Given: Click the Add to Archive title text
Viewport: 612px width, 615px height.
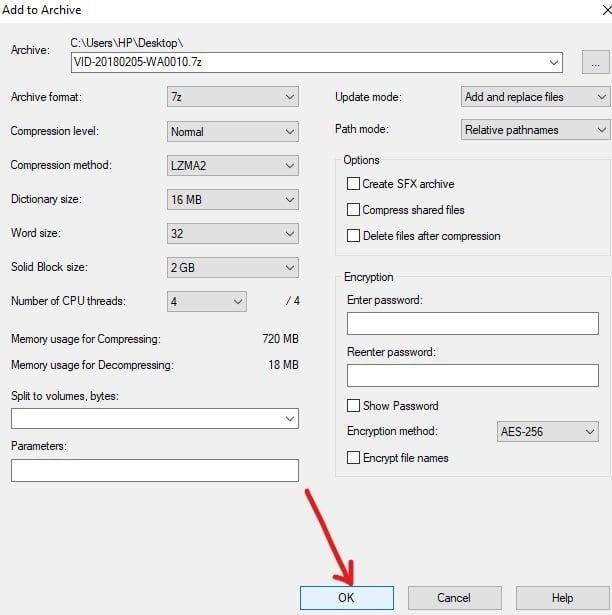Looking at the screenshot, I should click(42, 10).
